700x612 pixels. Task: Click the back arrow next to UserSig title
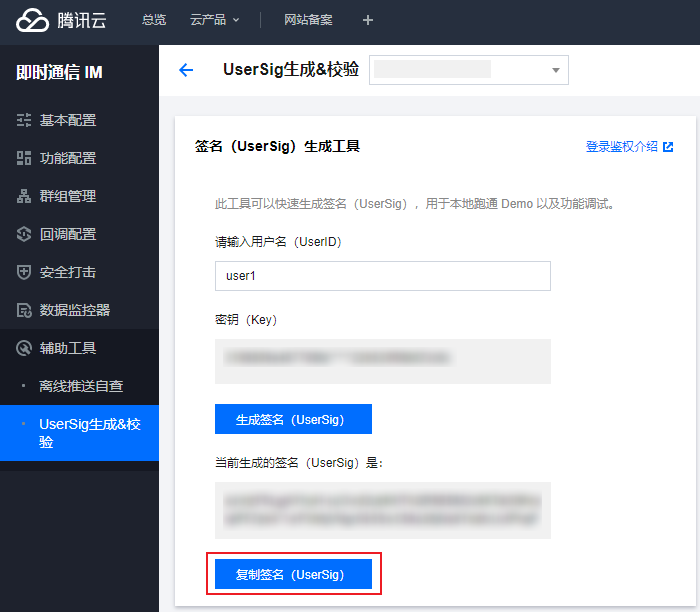pos(186,70)
